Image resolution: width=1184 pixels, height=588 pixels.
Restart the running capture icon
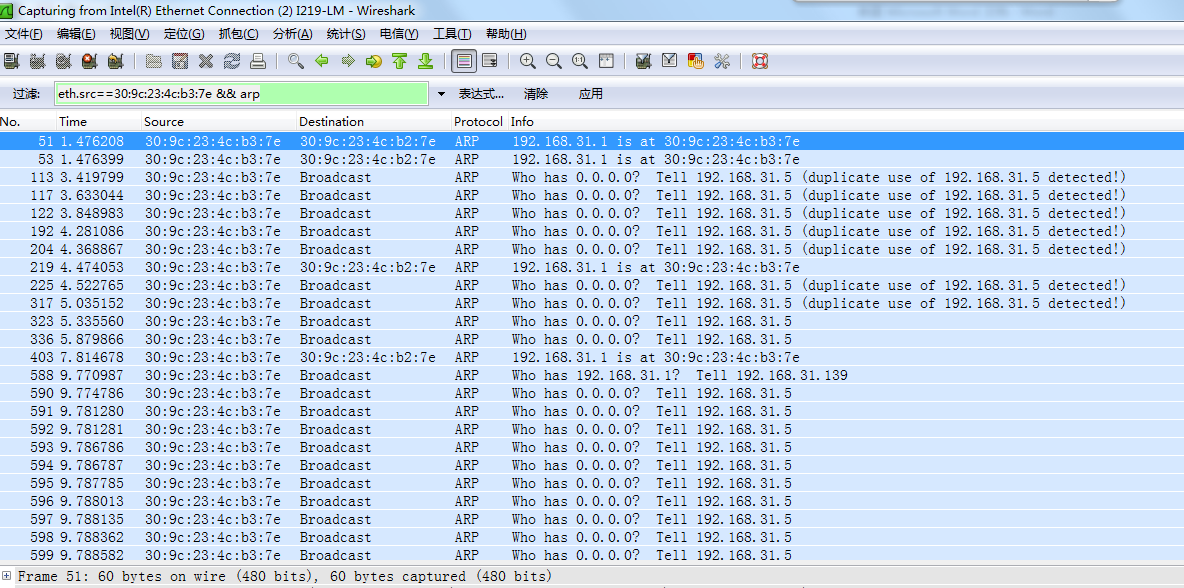[116, 61]
